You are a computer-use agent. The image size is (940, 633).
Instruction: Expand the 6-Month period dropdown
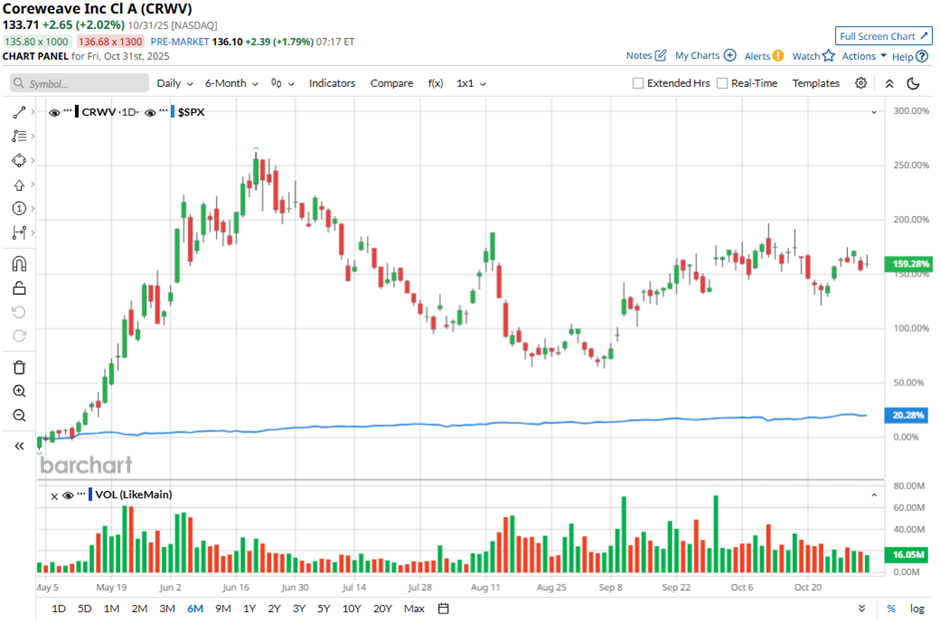231,84
